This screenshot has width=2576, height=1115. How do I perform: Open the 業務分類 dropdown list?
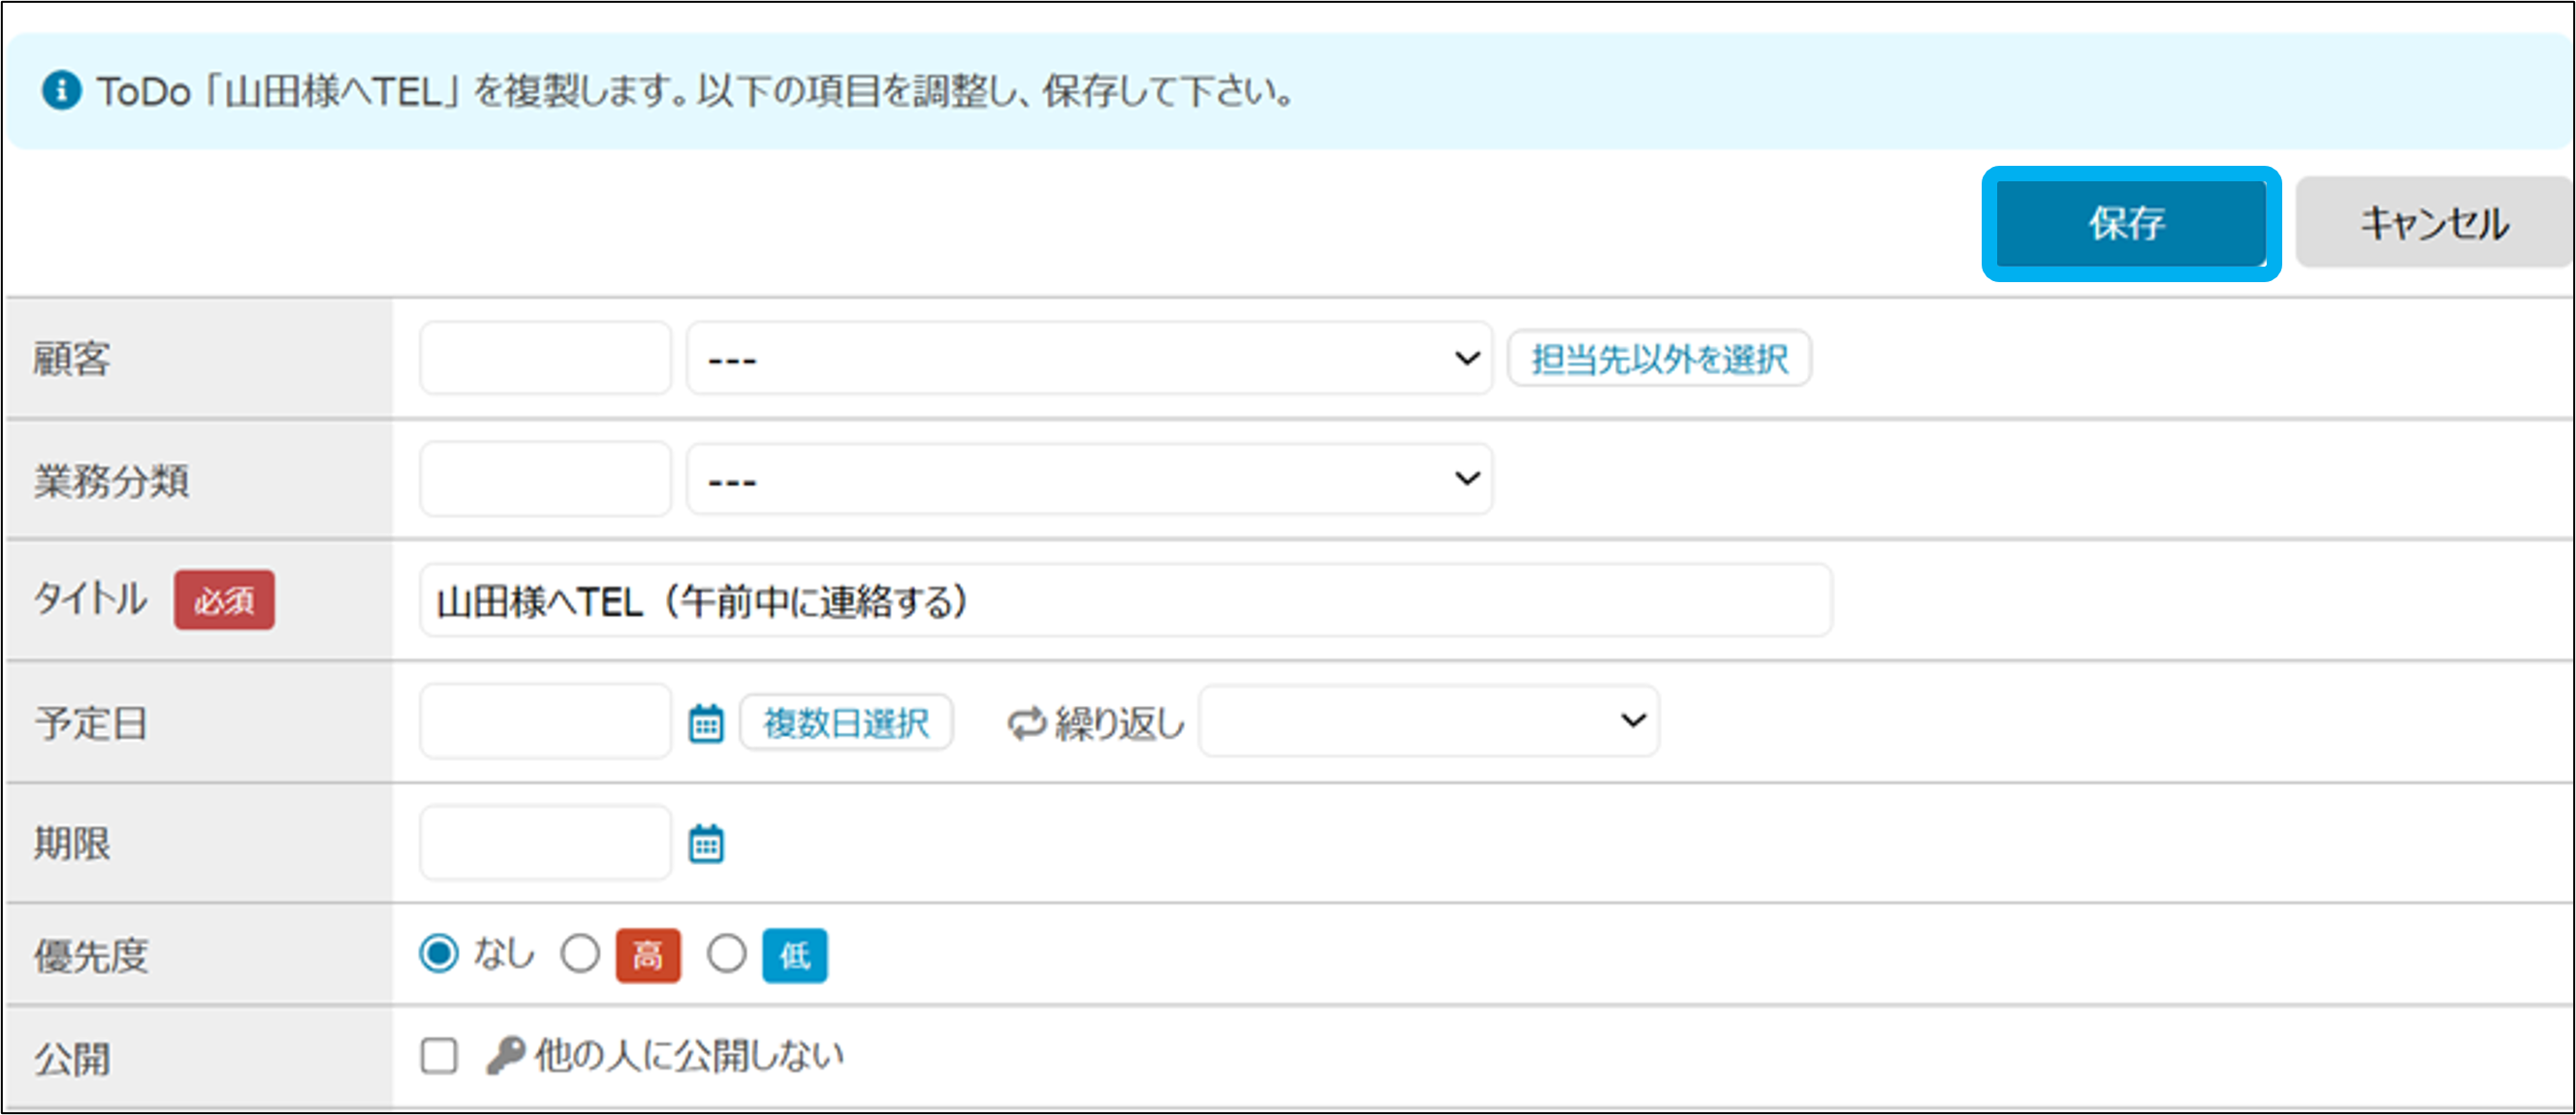(x=1089, y=479)
